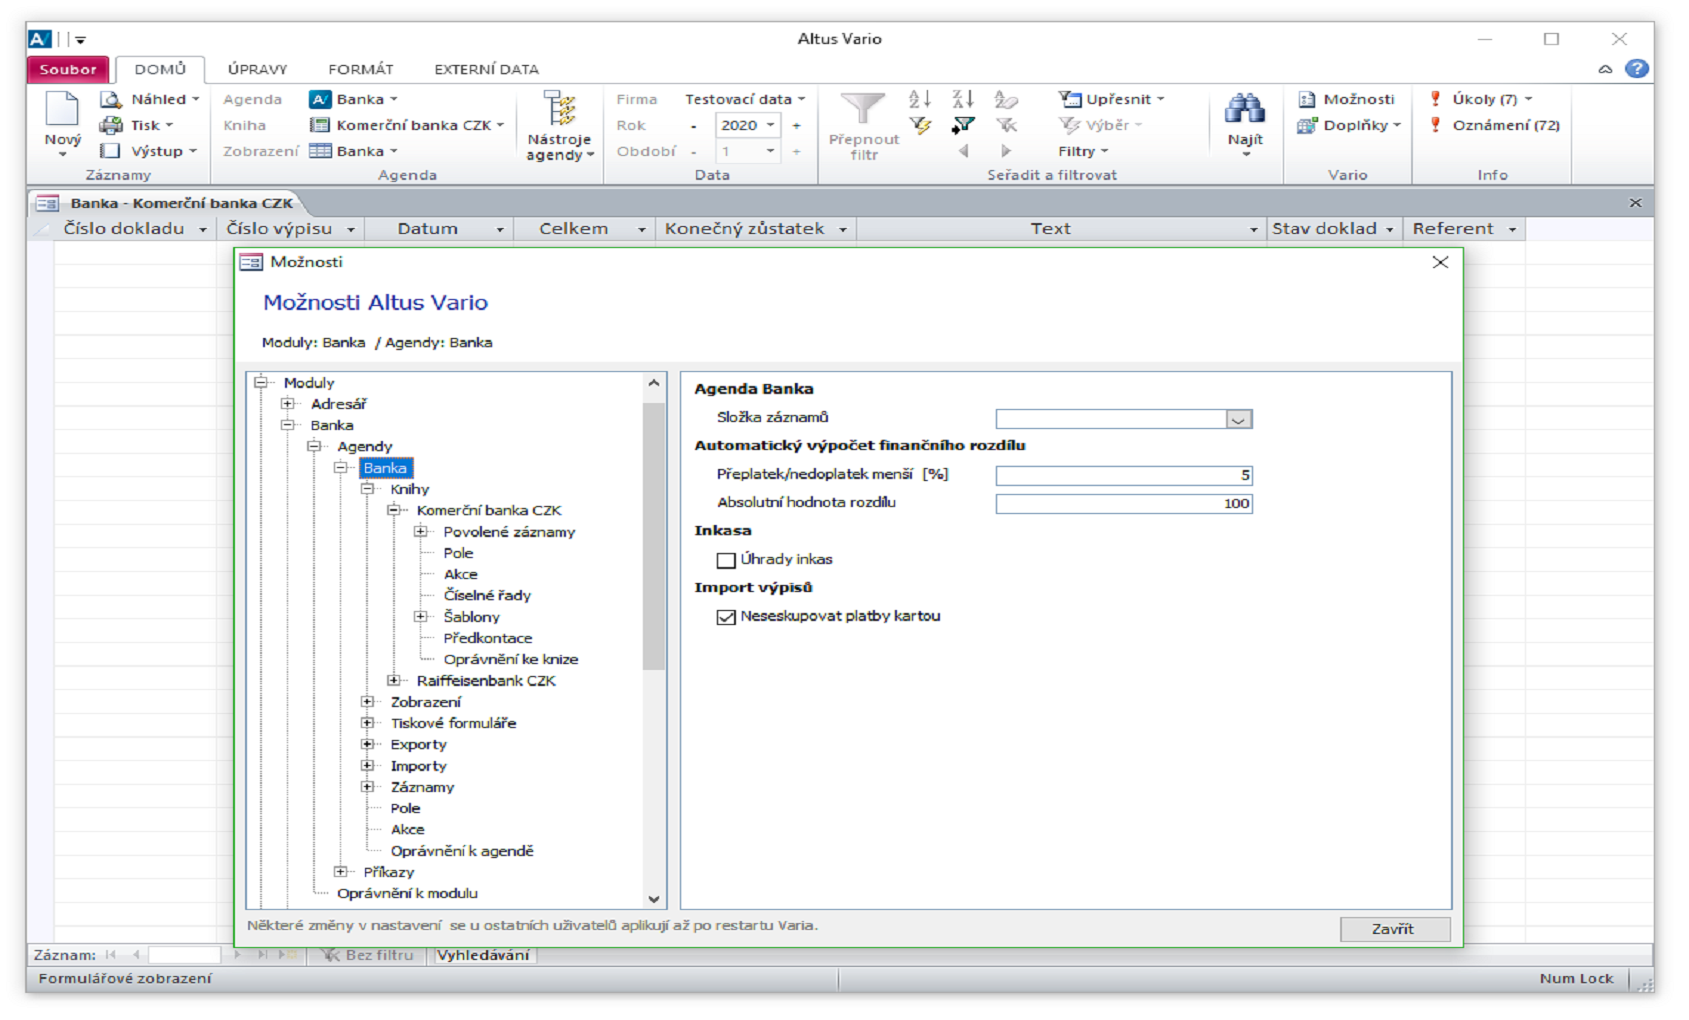Open Číslo dokladu column filter arrow

click(203, 230)
